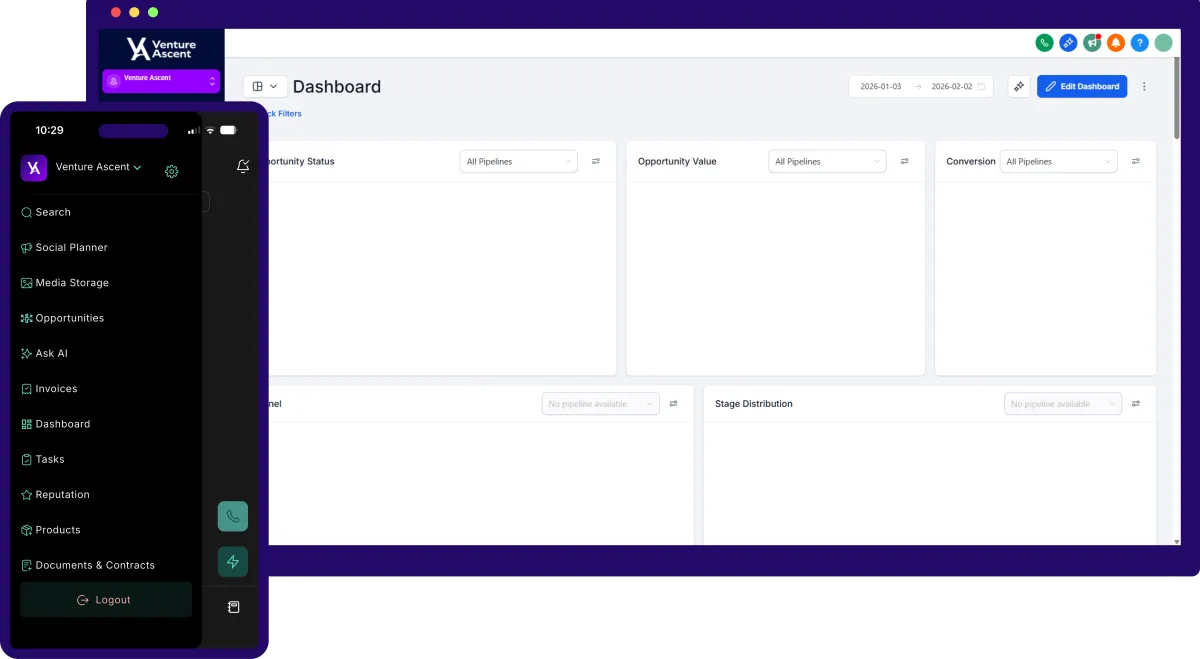Open No pipeline available dropdown in Stage Distribution

pyautogui.click(x=1063, y=404)
